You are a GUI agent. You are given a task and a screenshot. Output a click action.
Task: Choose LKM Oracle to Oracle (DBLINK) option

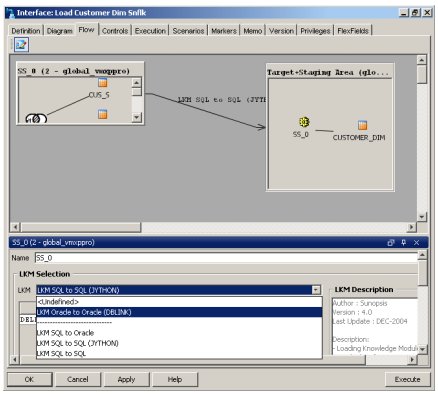(x=179, y=312)
